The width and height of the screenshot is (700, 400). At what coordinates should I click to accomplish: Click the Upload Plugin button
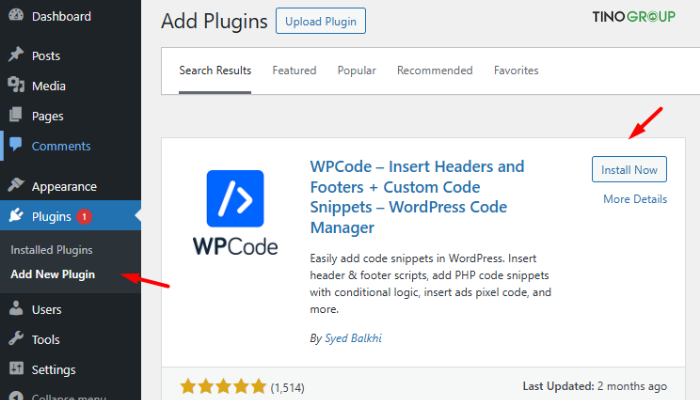pyautogui.click(x=321, y=21)
